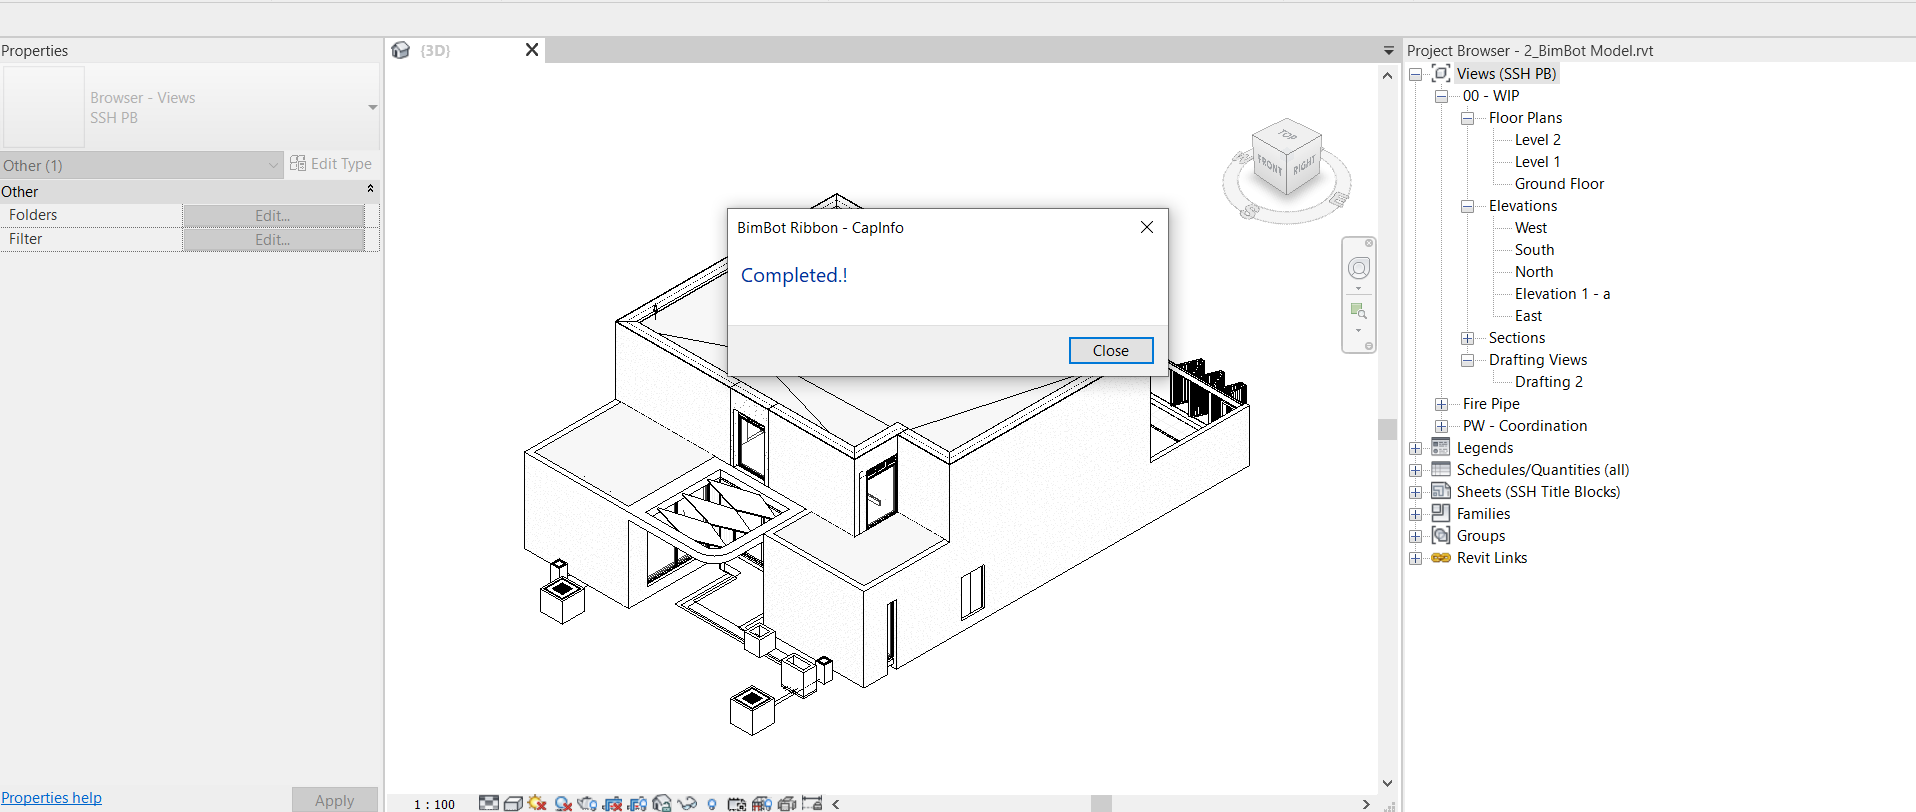Dismiss the BimBot Ribbon dialog with X

[1147, 227]
